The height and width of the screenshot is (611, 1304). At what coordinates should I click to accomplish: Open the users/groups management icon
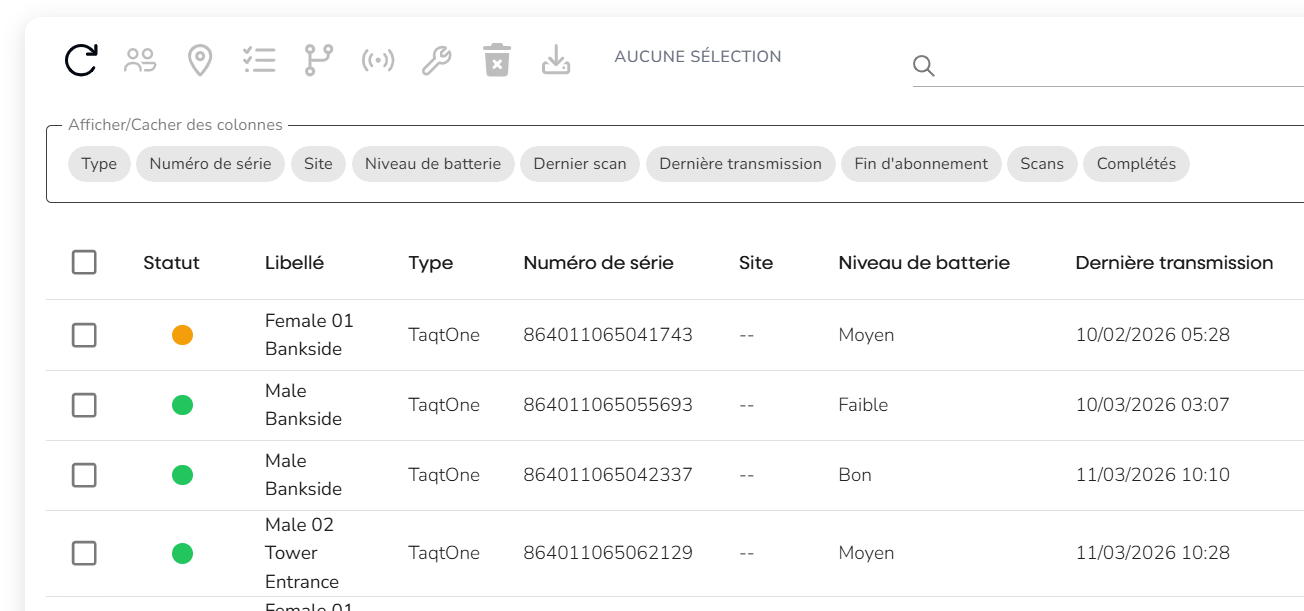tap(139, 59)
